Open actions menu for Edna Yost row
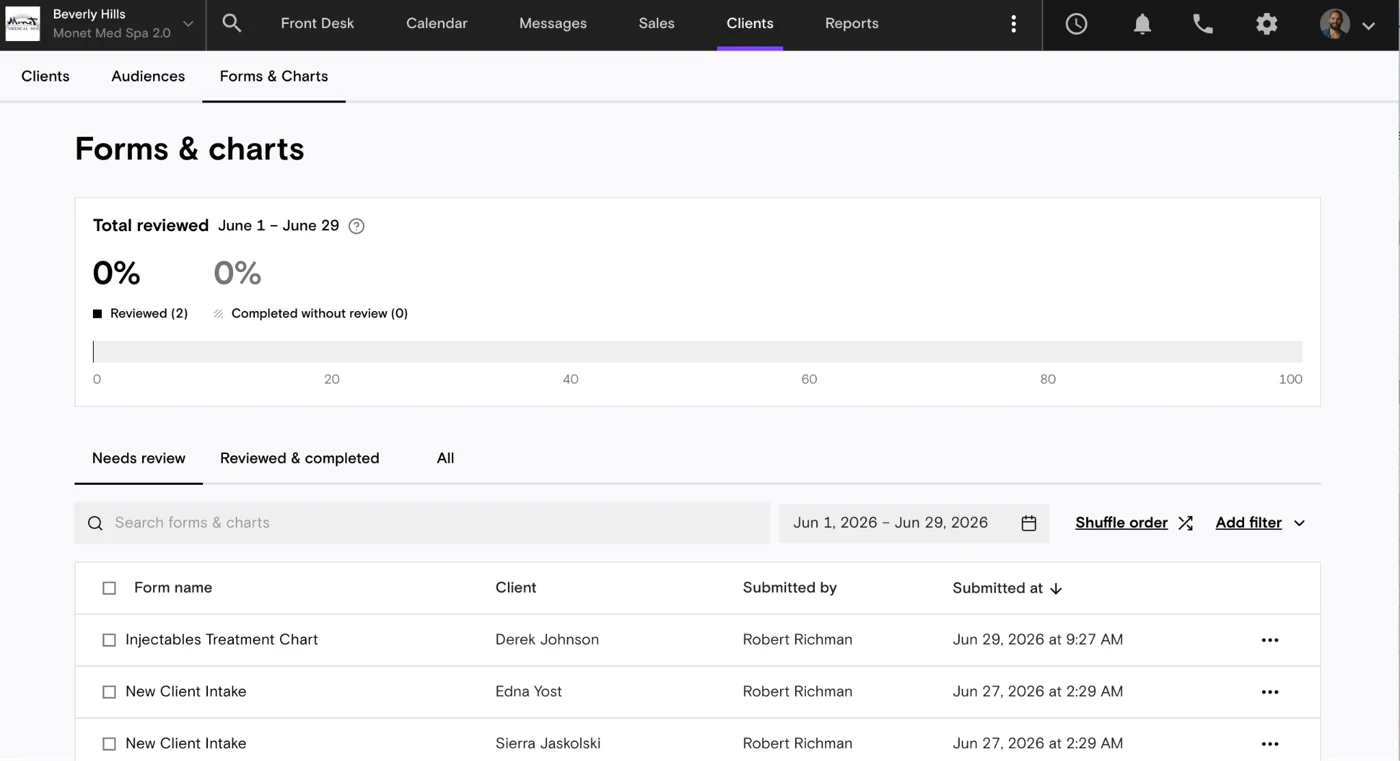The height and width of the screenshot is (761, 1400). pos(1270,692)
